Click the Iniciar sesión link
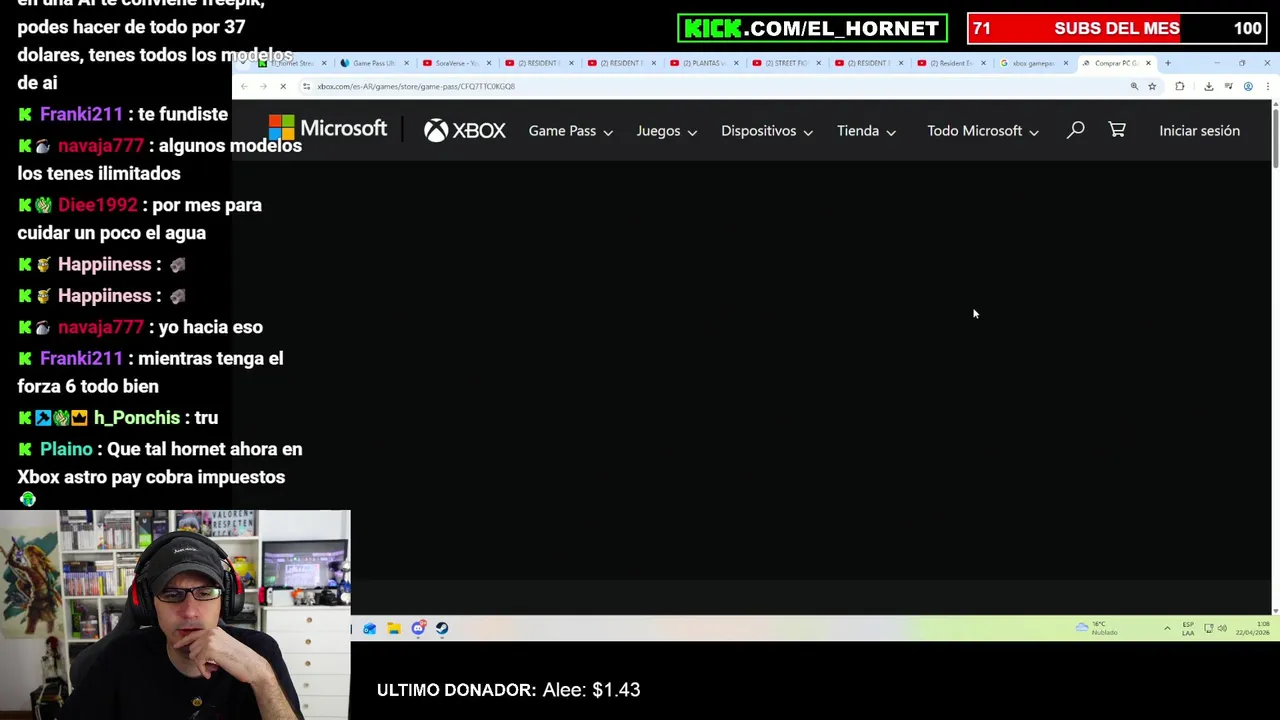 point(1199,131)
